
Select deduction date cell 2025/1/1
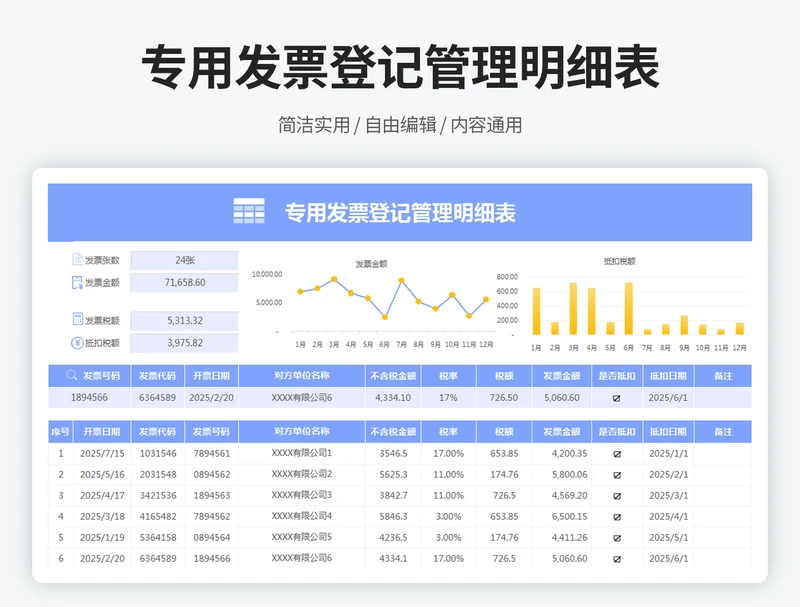pos(668,453)
